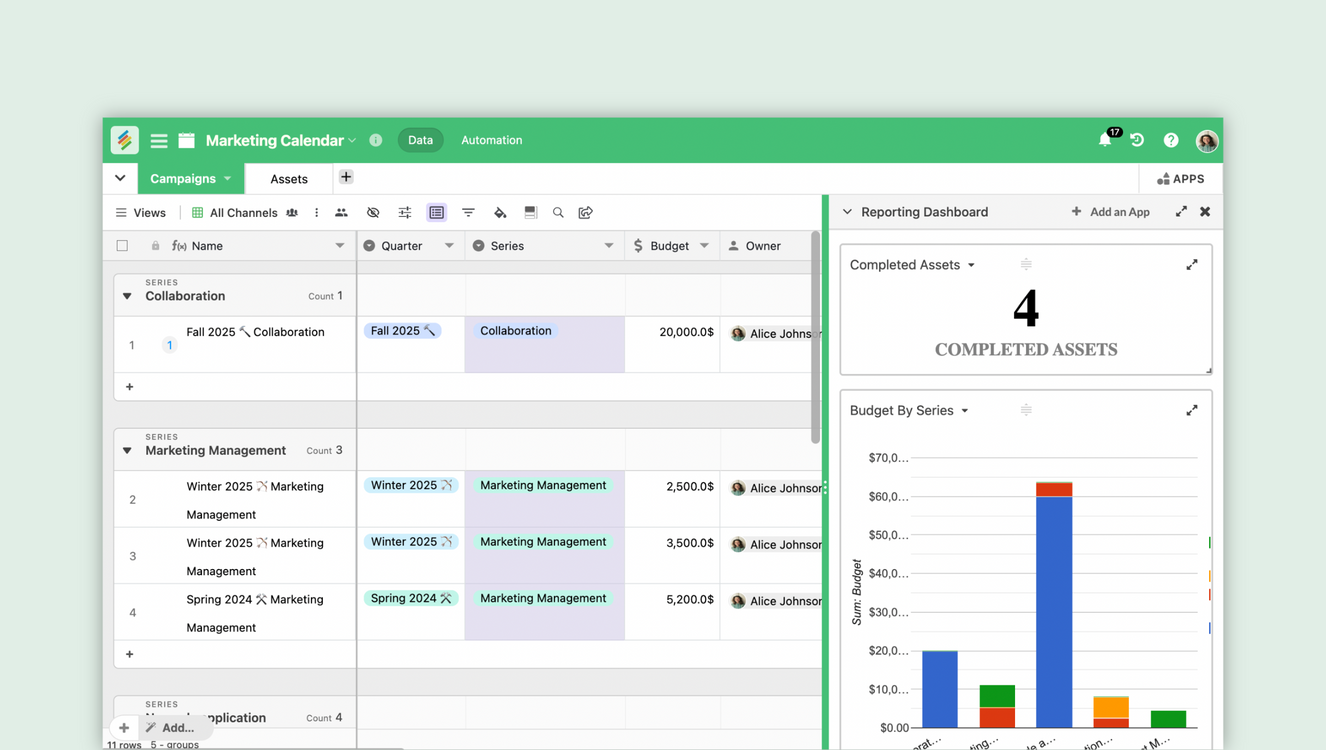This screenshot has width=1326, height=750.
Task: Collapse the Marketing Management series group
Action: pos(127,451)
